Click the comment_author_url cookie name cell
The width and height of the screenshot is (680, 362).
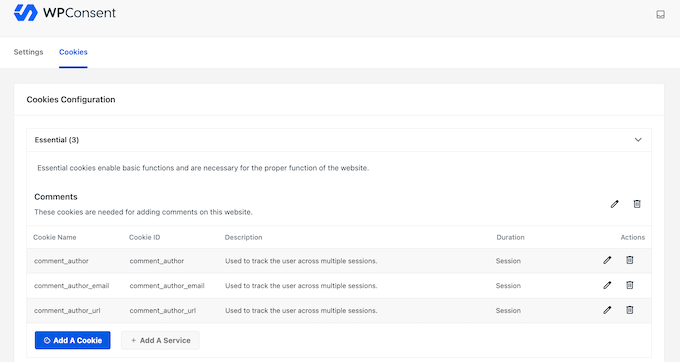pyautogui.click(x=67, y=310)
